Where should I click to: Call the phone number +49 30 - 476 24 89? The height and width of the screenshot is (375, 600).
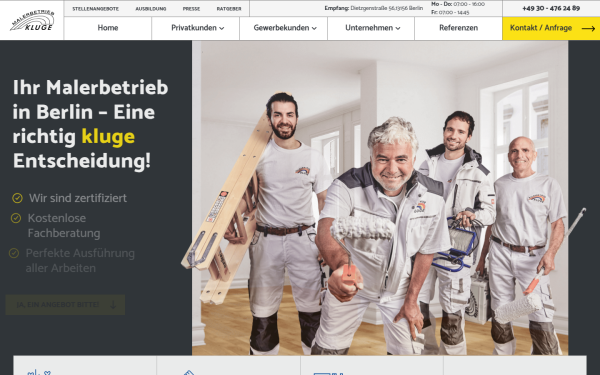coord(551,8)
